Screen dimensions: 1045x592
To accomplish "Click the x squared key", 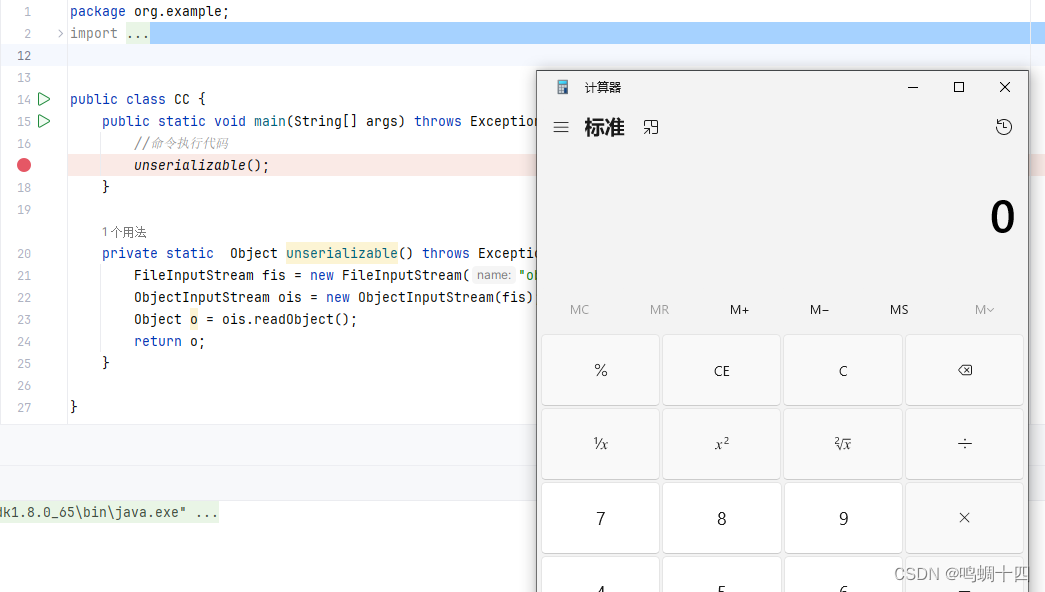I will (x=722, y=443).
